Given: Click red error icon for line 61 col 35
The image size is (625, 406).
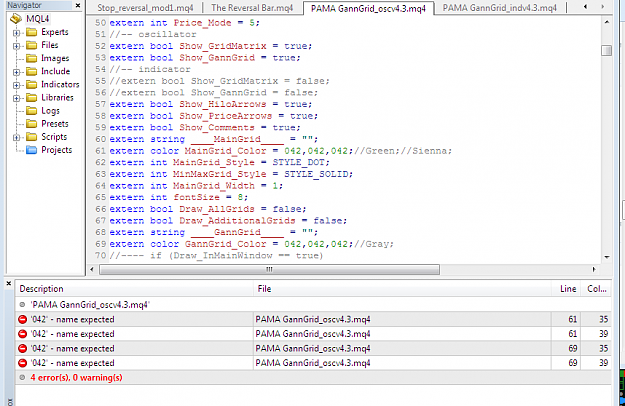Looking at the screenshot, I should tap(23, 319).
